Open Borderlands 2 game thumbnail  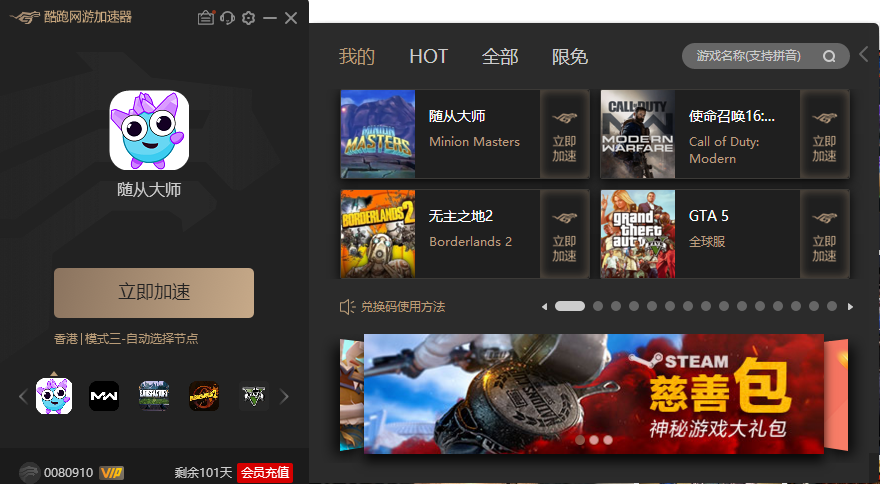pyautogui.click(x=378, y=234)
